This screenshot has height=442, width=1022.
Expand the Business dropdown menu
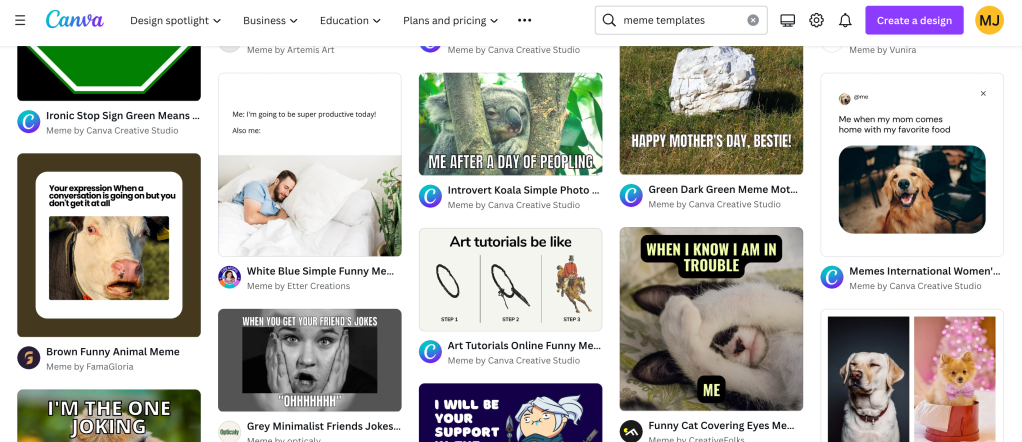[270, 20]
